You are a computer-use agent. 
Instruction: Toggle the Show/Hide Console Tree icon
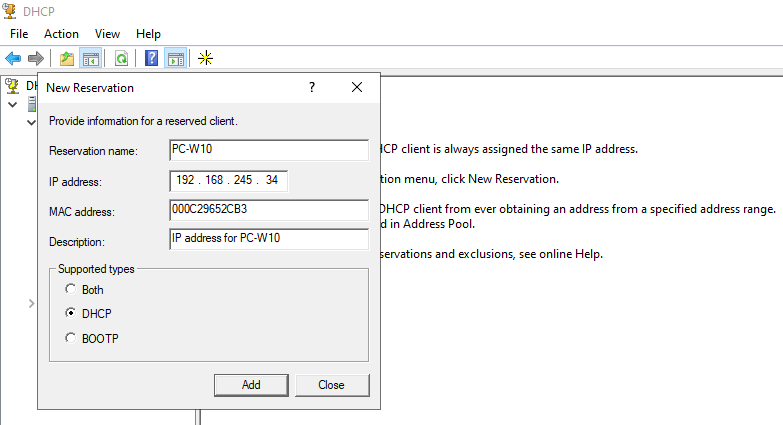pyautogui.click(x=90, y=58)
